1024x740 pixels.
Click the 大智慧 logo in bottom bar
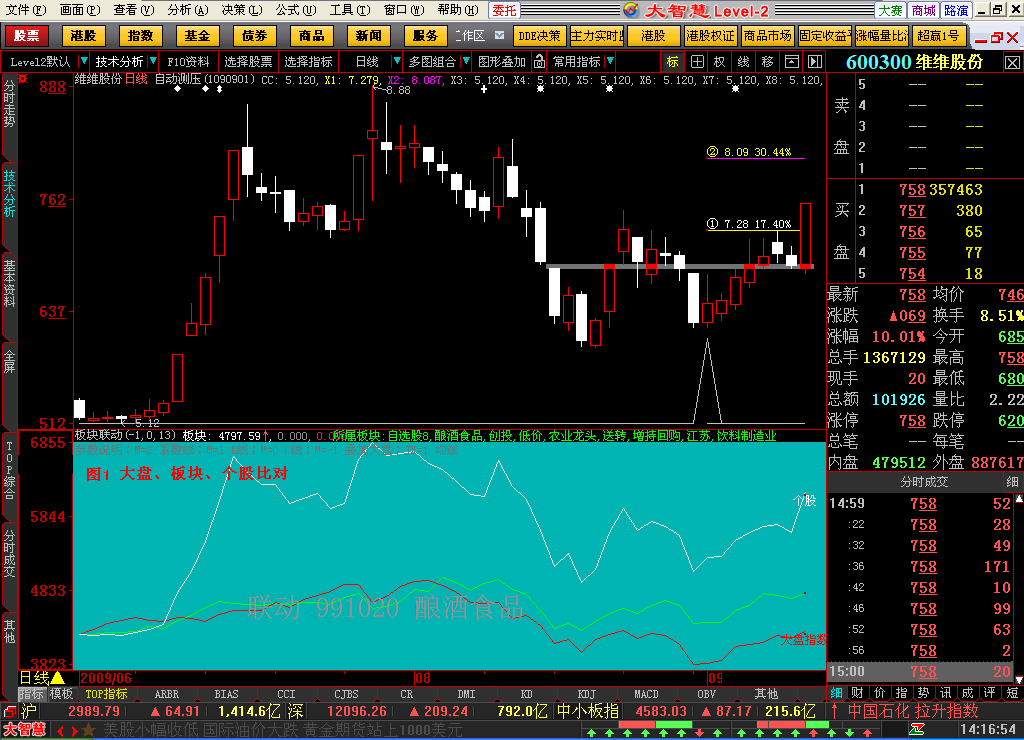(x=25, y=730)
